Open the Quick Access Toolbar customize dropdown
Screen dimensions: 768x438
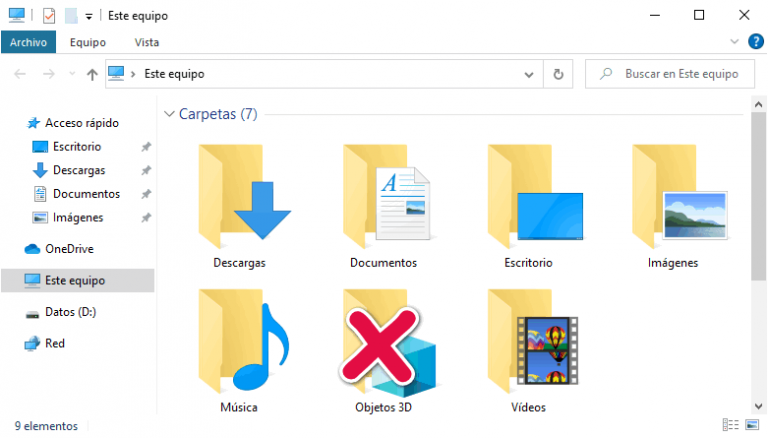point(88,16)
